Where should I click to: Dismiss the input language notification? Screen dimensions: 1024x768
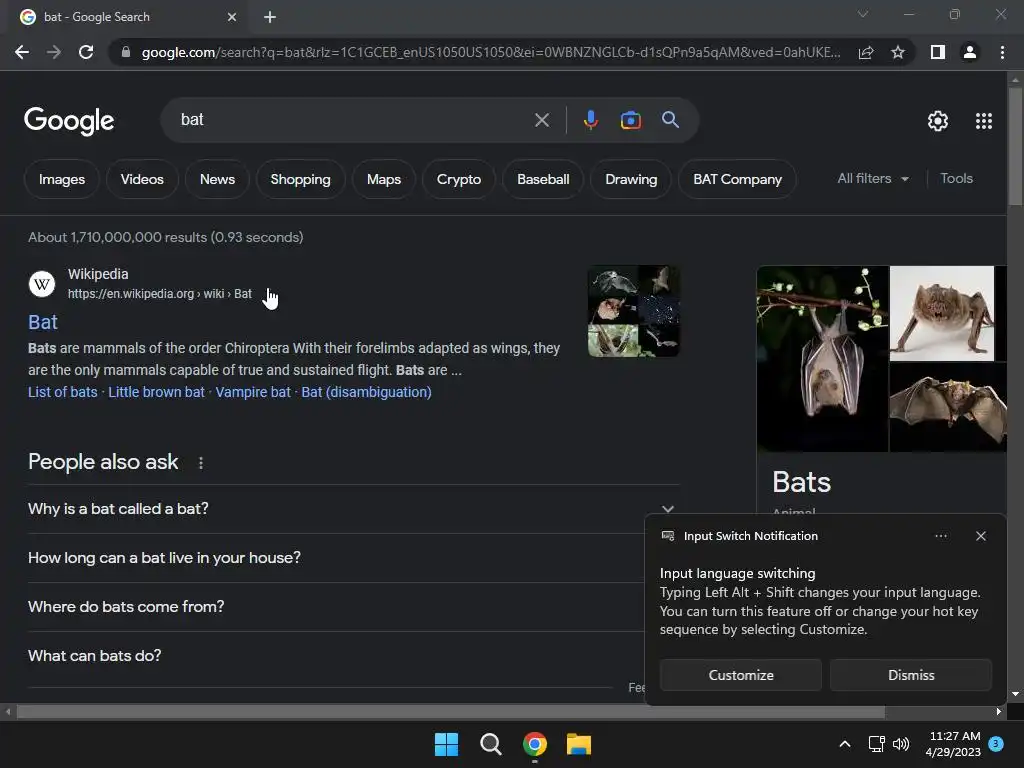[x=911, y=675]
